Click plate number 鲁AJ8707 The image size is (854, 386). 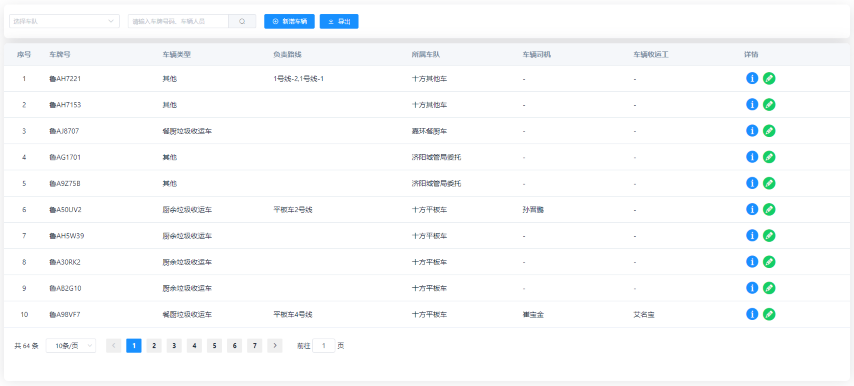65,131
